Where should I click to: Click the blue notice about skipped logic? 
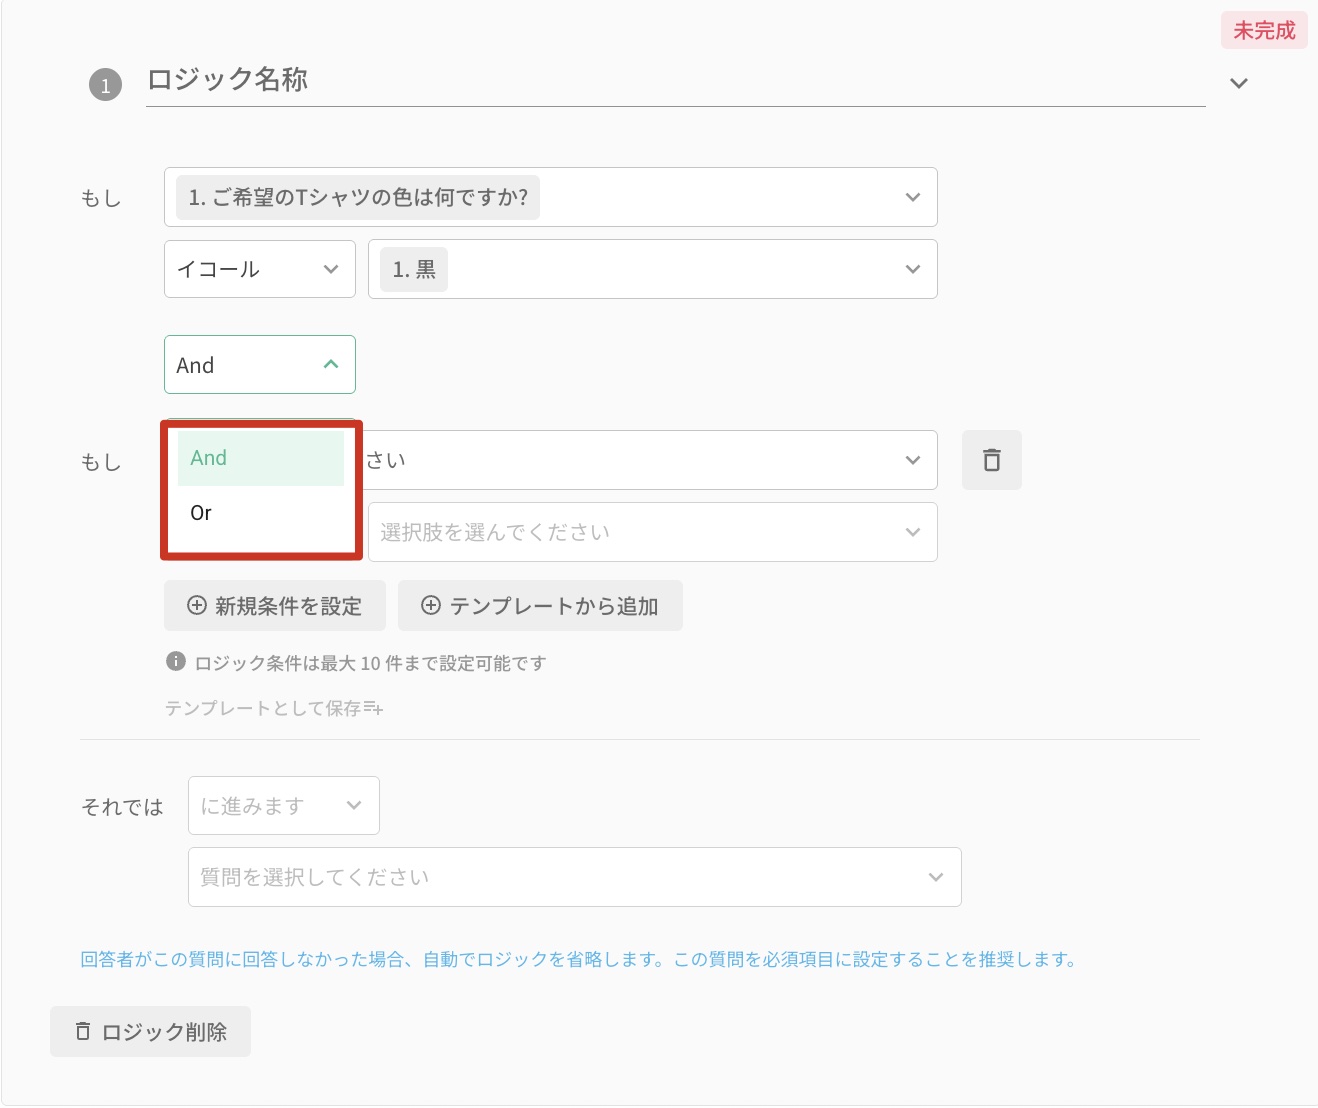click(x=578, y=959)
